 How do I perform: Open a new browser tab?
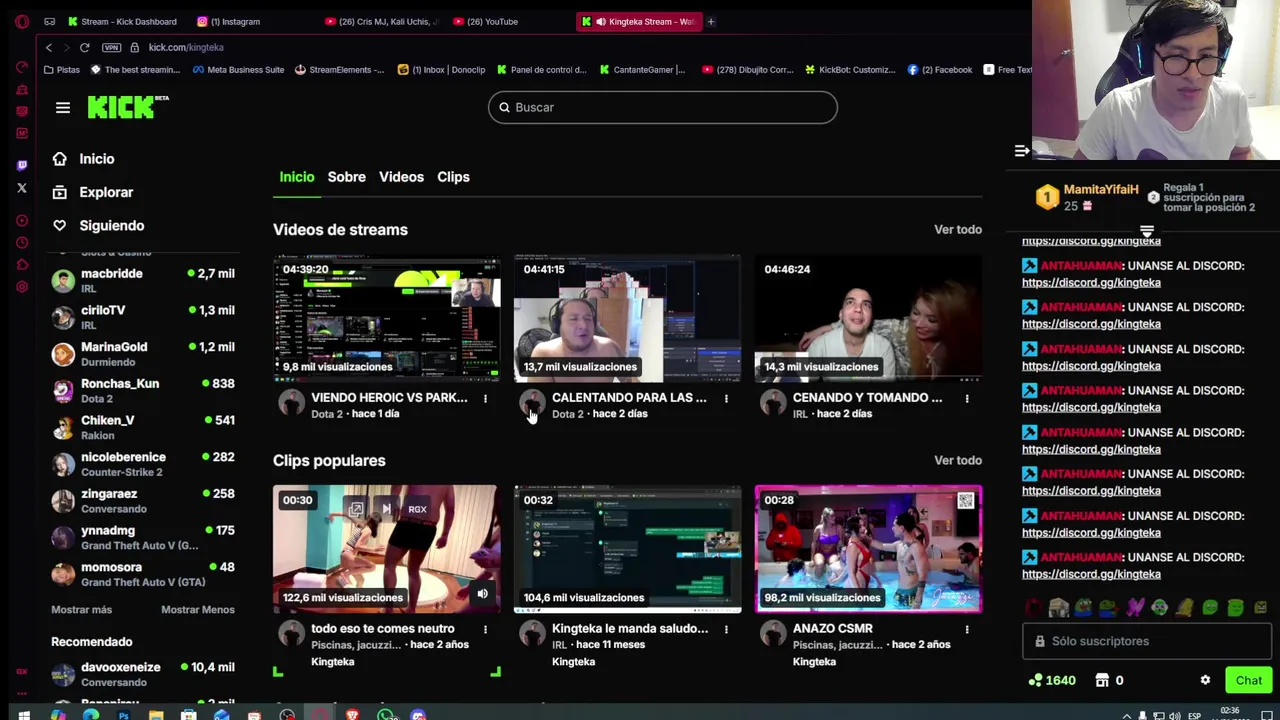click(x=711, y=21)
